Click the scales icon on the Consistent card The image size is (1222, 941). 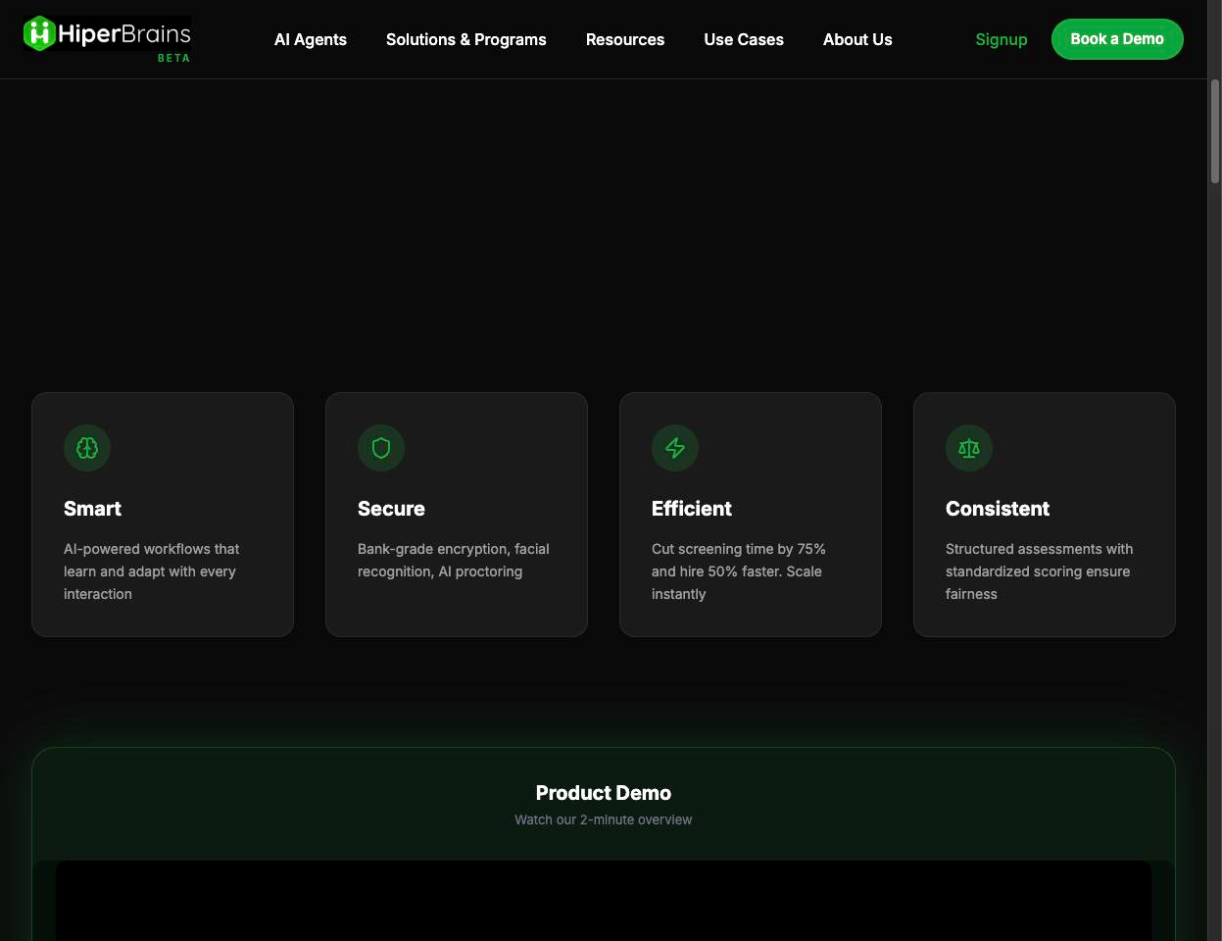(968, 447)
